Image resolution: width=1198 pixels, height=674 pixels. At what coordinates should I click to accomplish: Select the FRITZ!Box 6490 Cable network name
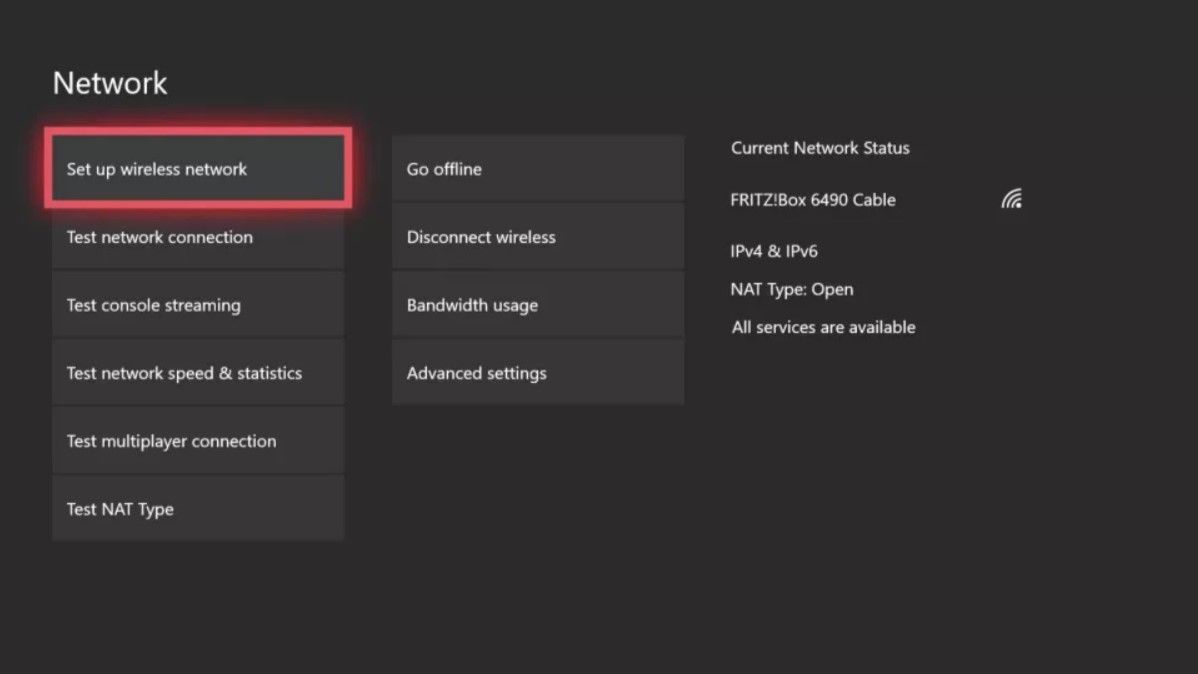pyautogui.click(x=814, y=199)
